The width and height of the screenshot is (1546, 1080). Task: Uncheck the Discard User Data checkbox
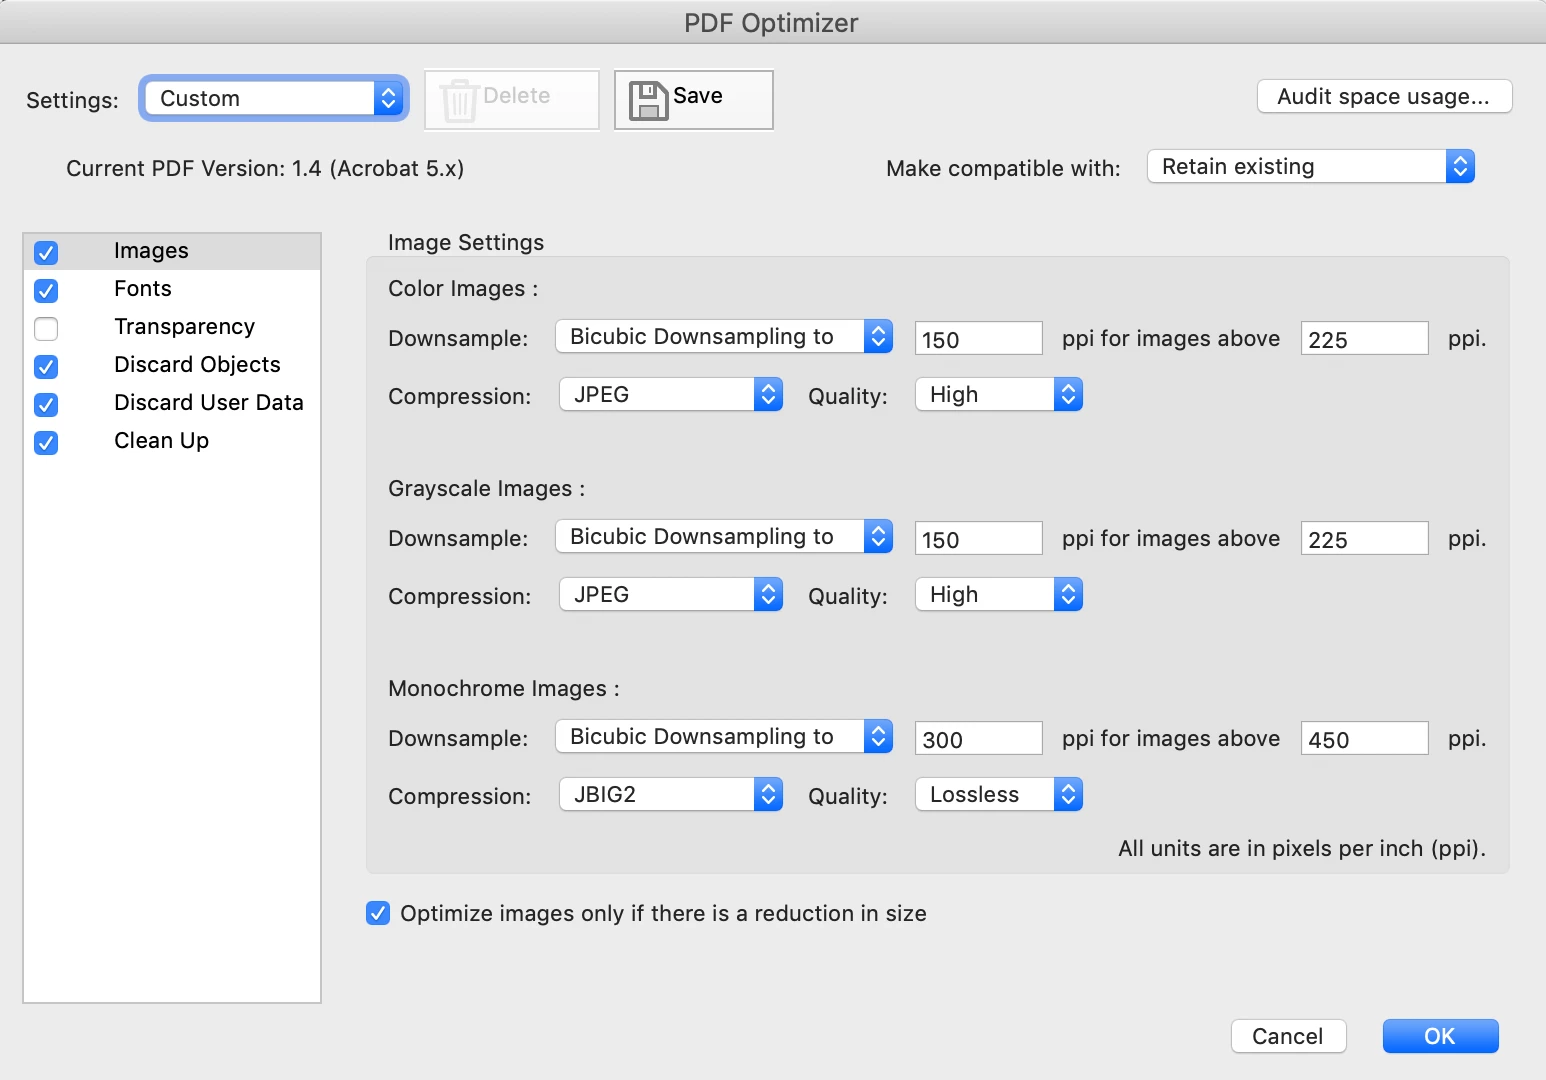[46, 404]
